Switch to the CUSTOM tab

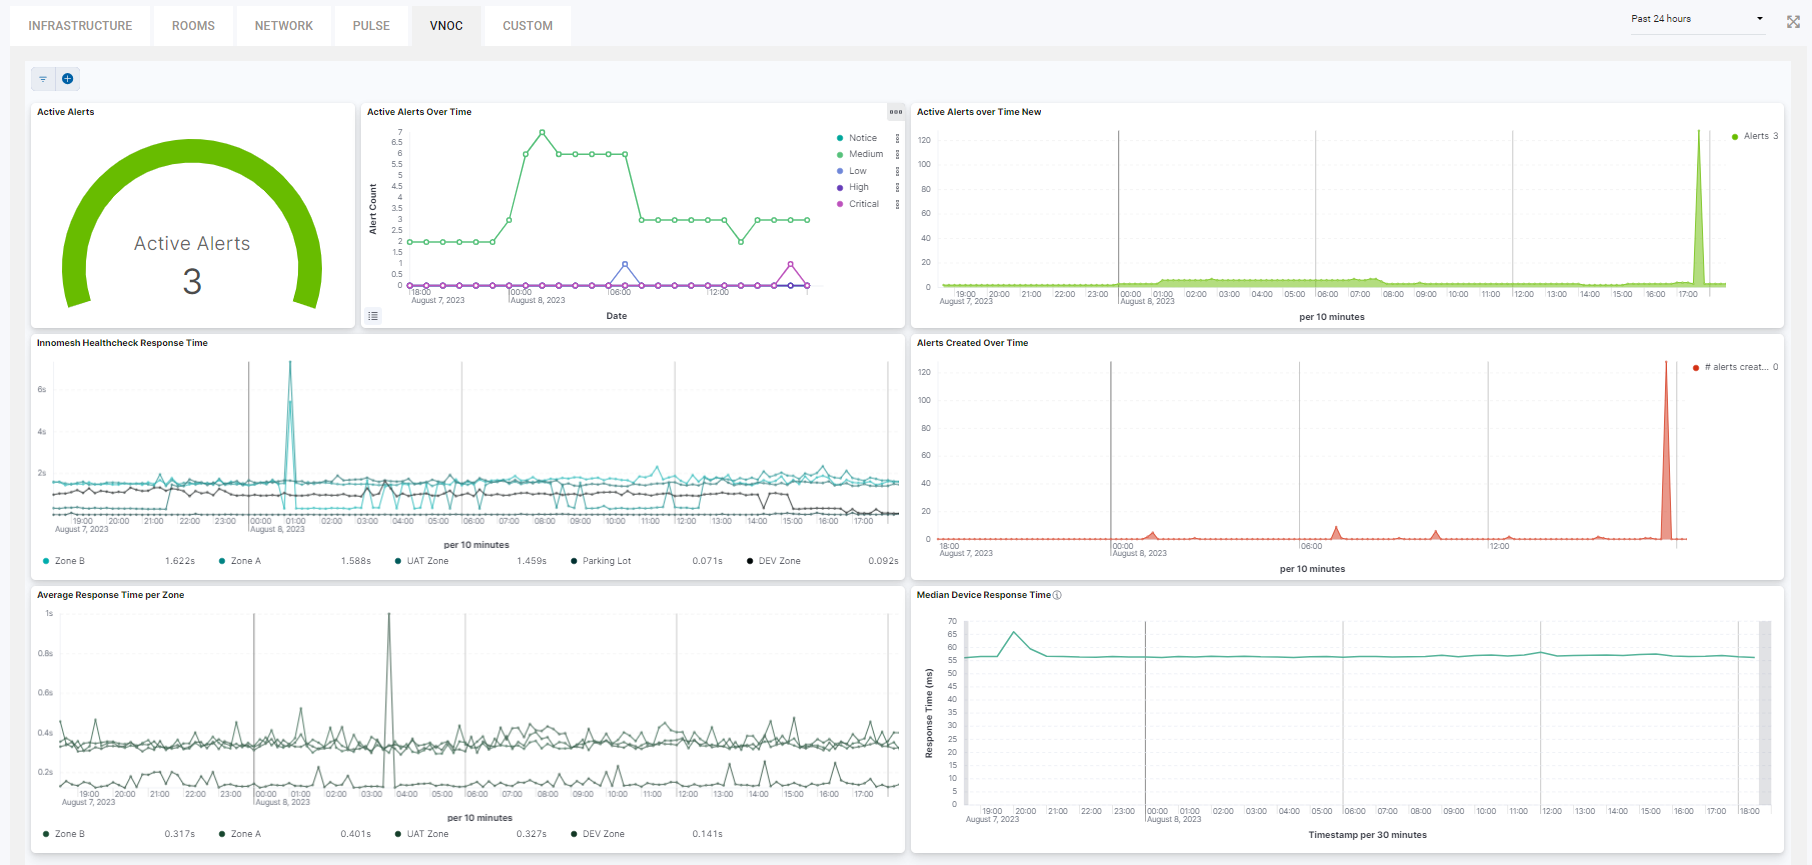click(x=528, y=26)
